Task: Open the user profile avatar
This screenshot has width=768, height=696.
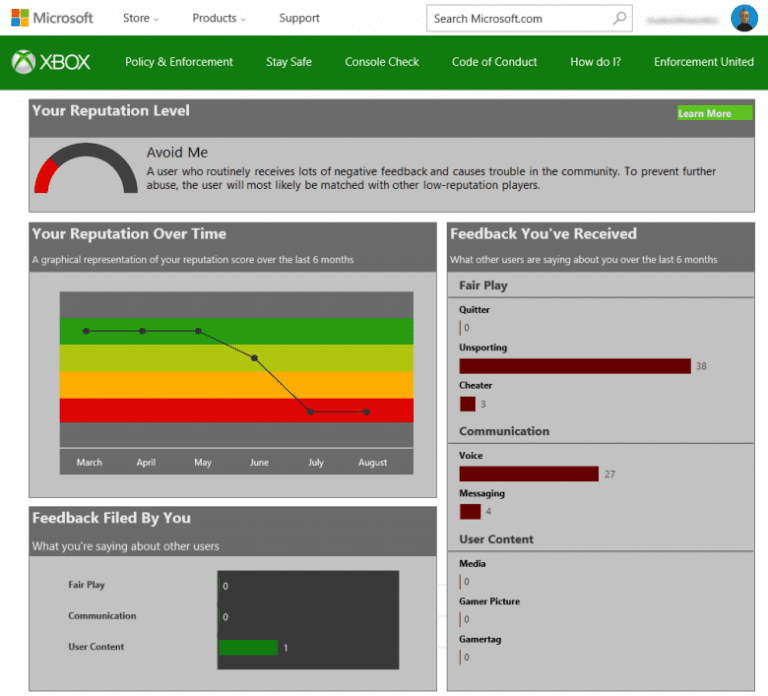Action: (x=744, y=18)
